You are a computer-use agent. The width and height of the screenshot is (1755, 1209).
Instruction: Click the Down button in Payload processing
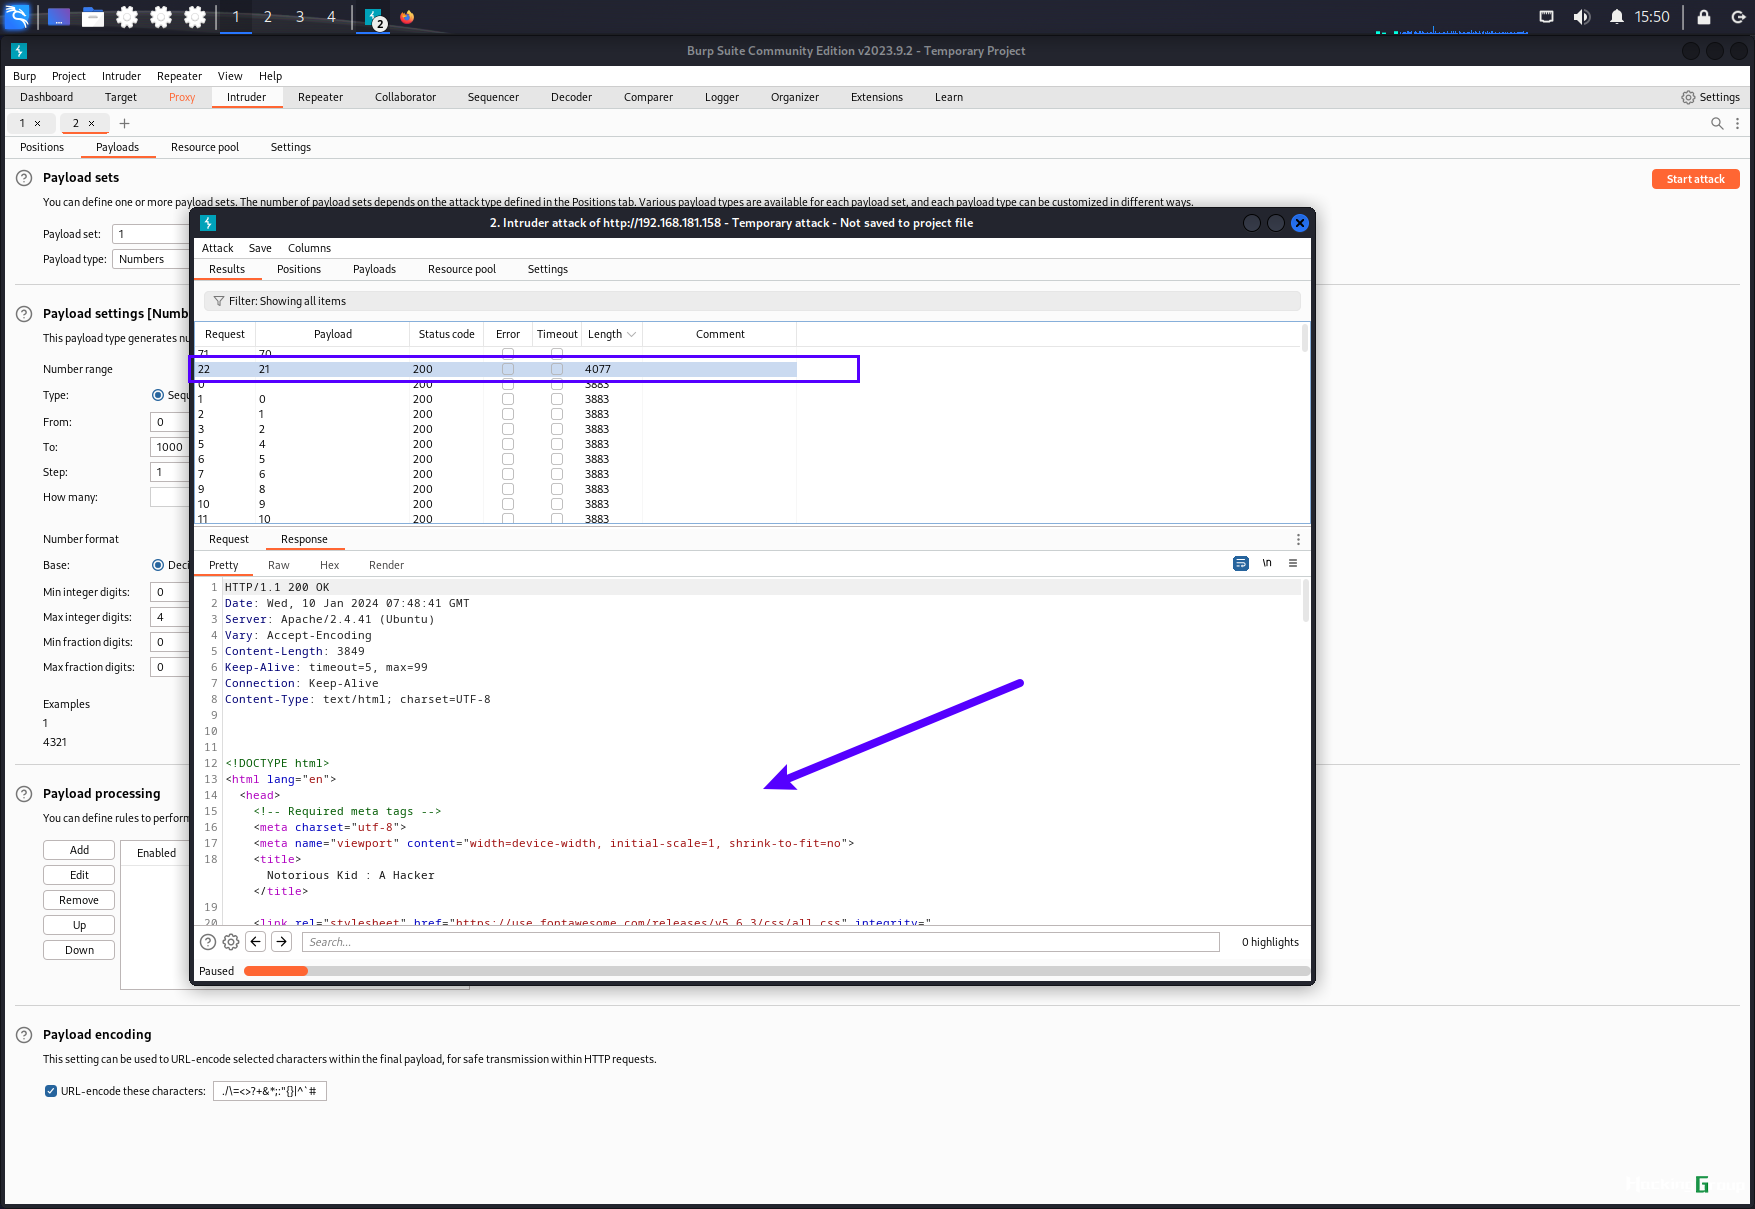[79, 950]
